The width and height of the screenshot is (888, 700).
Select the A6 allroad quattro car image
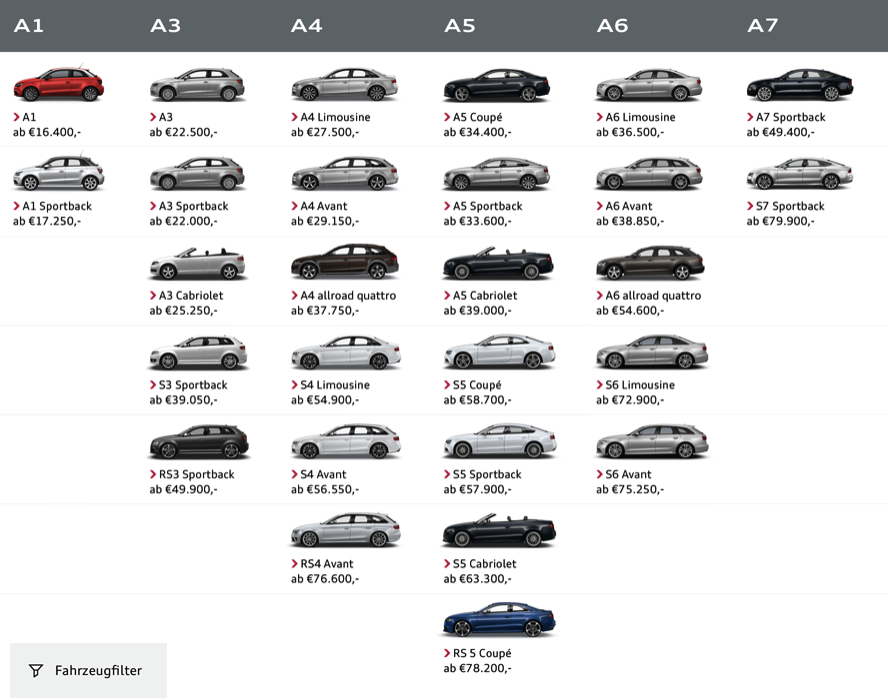650,263
